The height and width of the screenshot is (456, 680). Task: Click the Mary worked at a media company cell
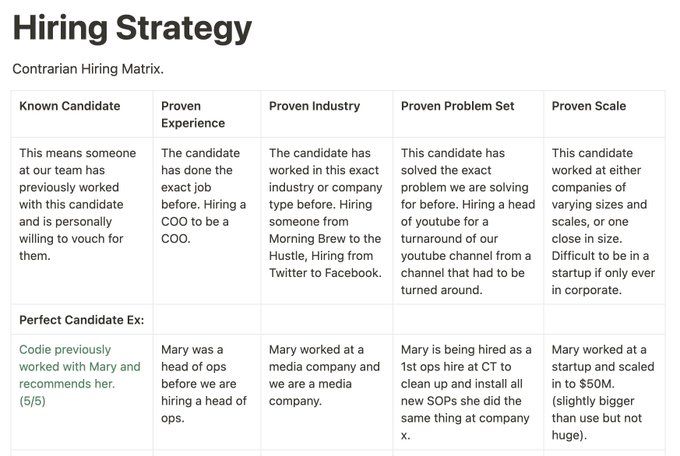click(327, 392)
